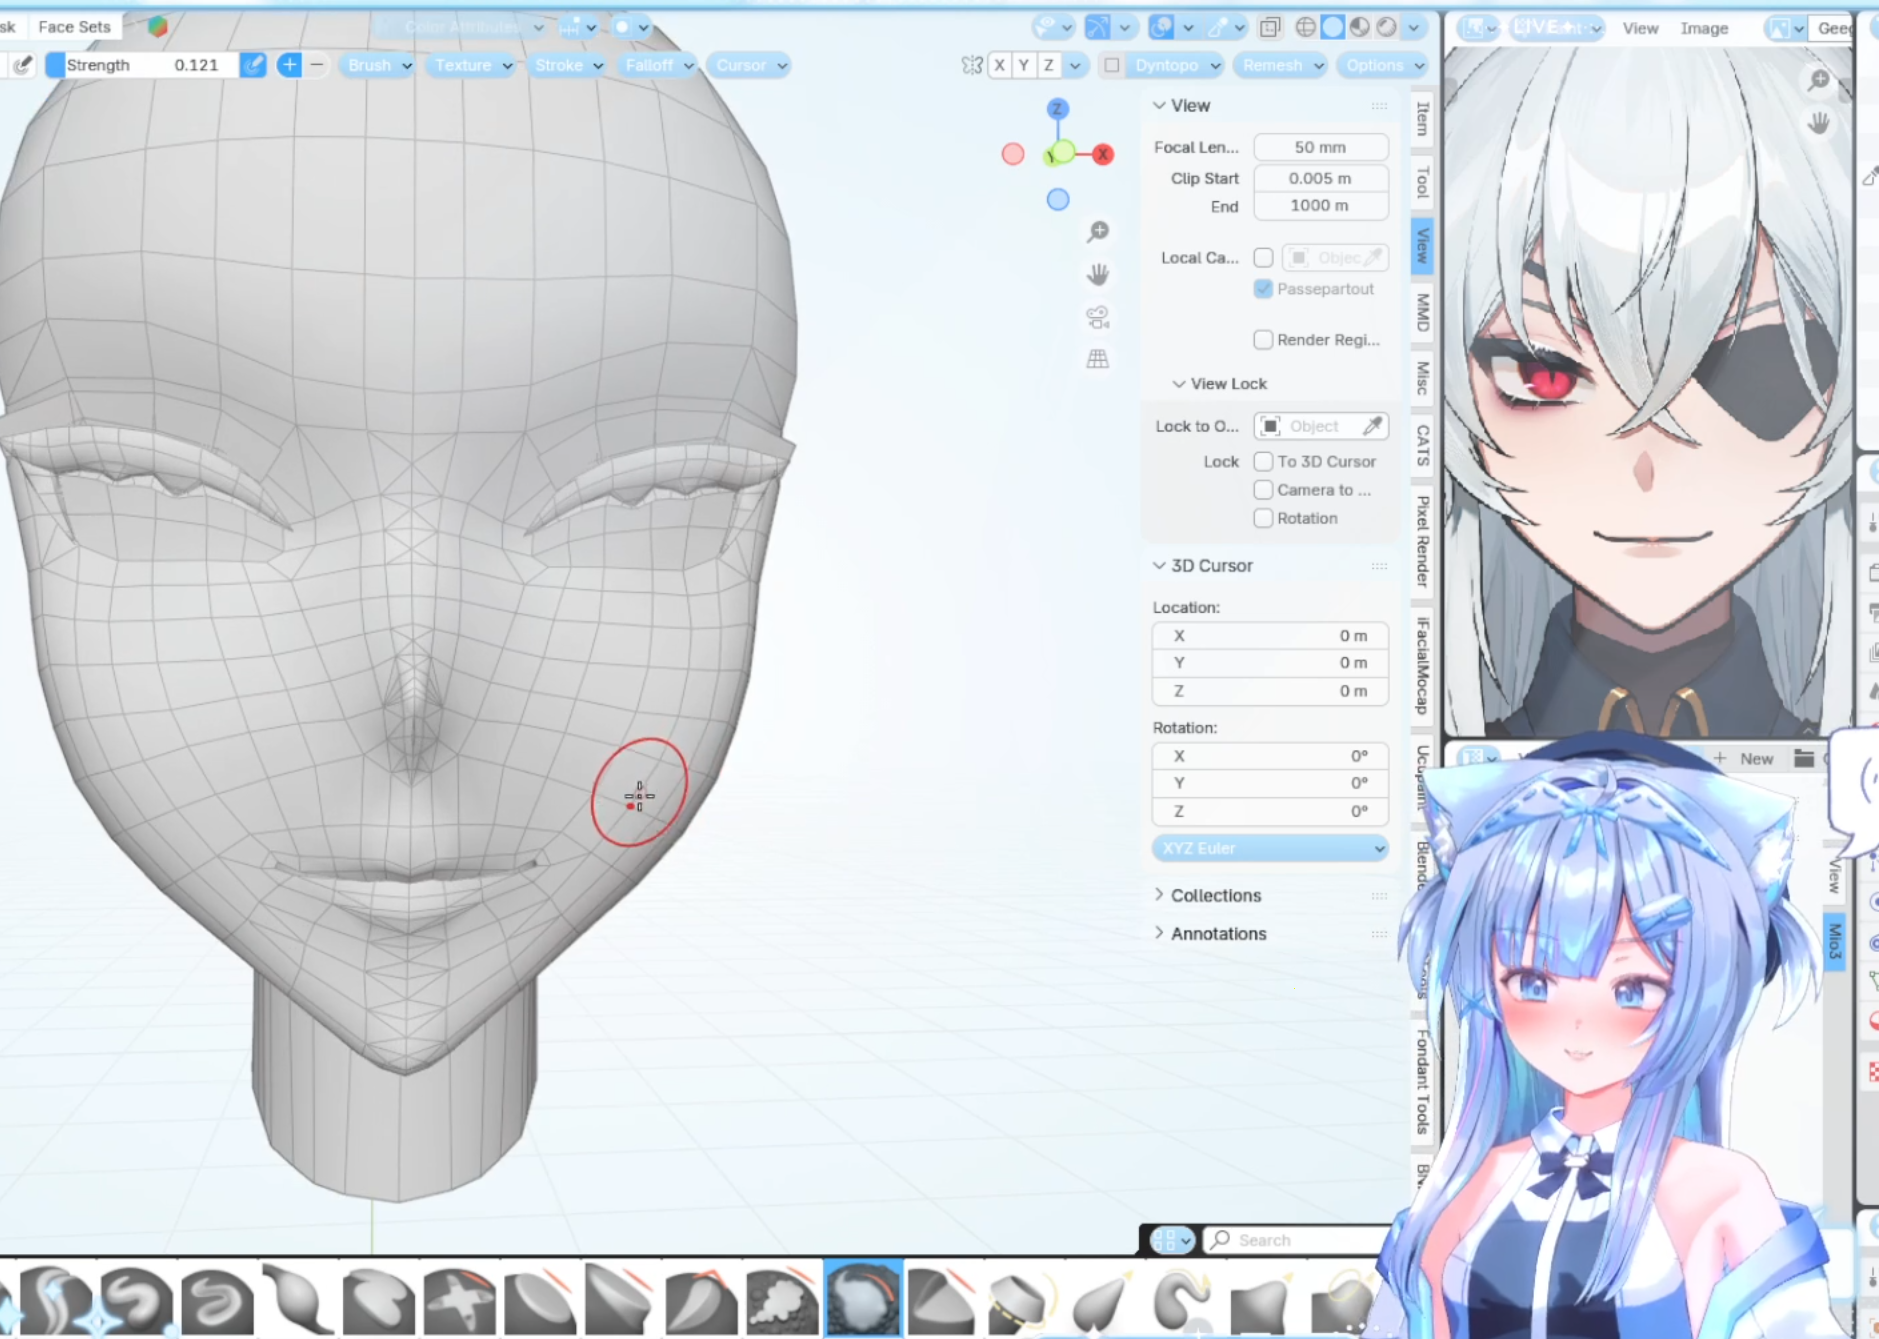This screenshot has height=1339, width=1879.
Task: Click the Focal Length 50 mm field
Action: point(1320,147)
